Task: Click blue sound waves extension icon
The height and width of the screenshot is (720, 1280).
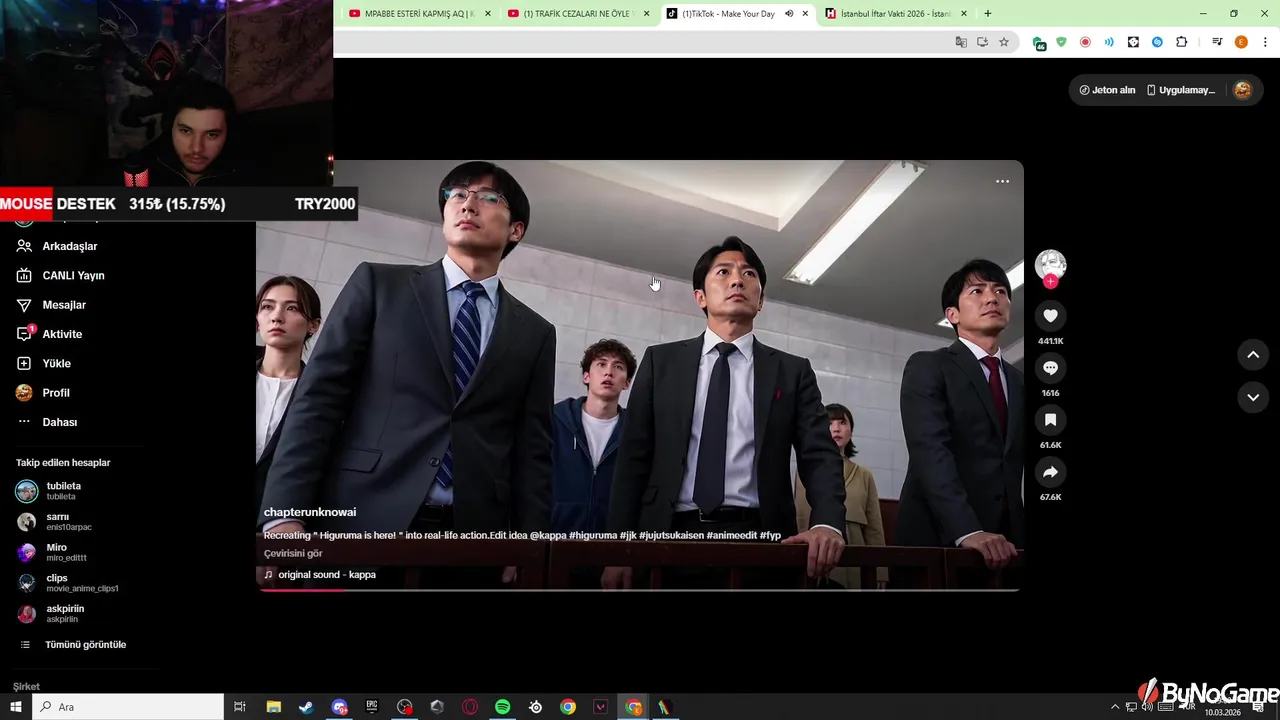Action: point(1109,42)
